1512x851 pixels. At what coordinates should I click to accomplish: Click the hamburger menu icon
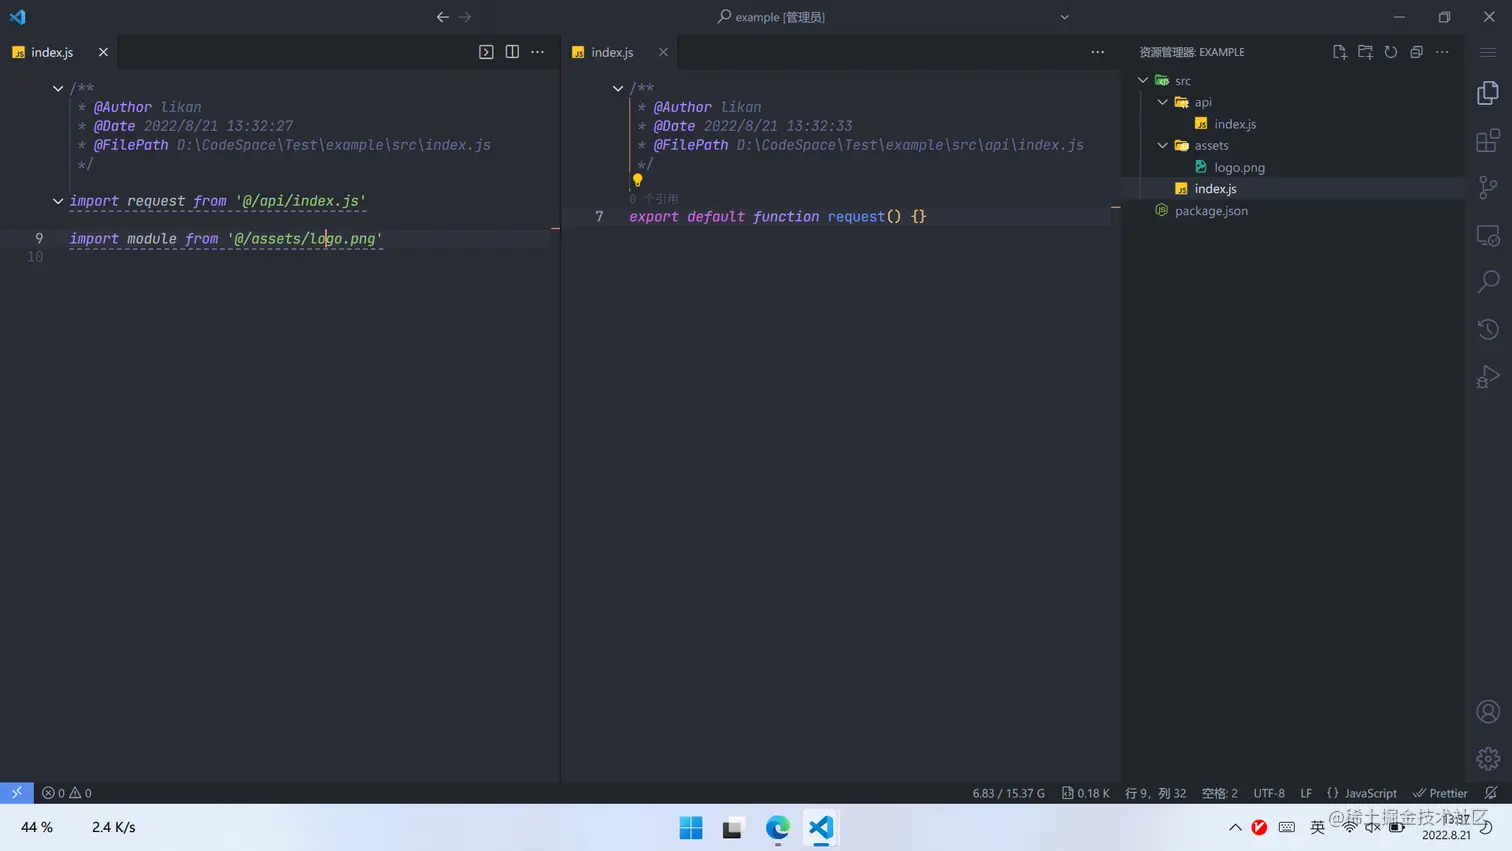1488,52
